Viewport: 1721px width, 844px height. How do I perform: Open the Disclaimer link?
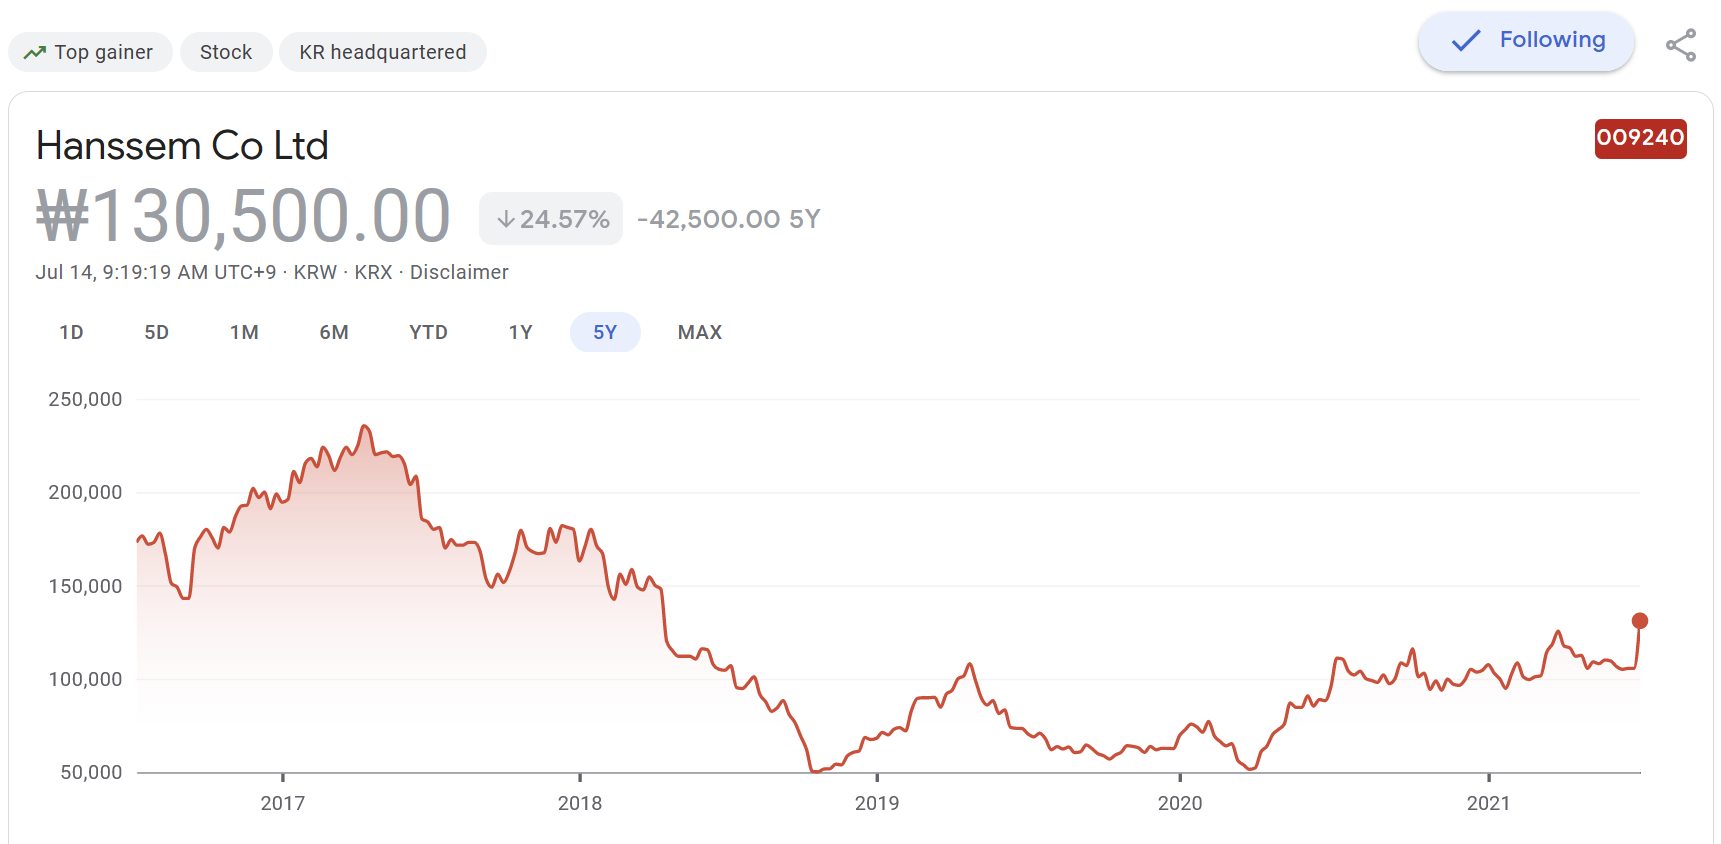459,272
